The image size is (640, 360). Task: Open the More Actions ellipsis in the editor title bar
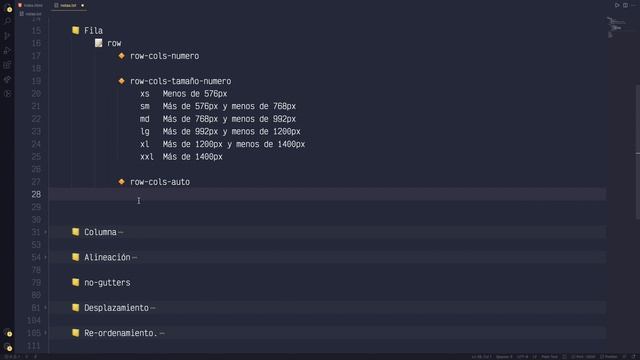click(x=633, y=5)
